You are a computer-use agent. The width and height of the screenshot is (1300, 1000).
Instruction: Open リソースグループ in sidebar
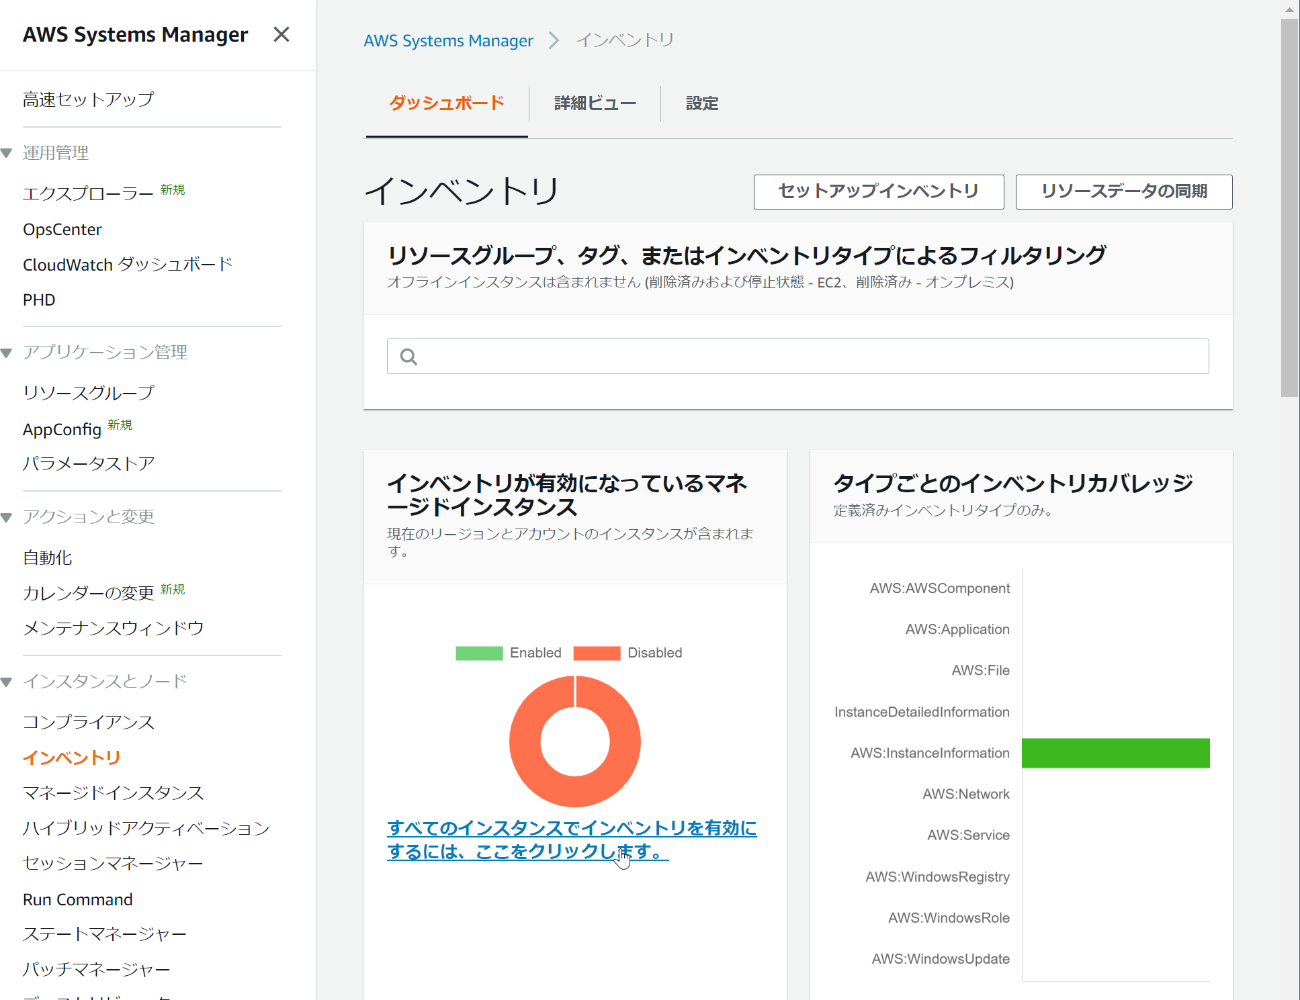point(88,393)
